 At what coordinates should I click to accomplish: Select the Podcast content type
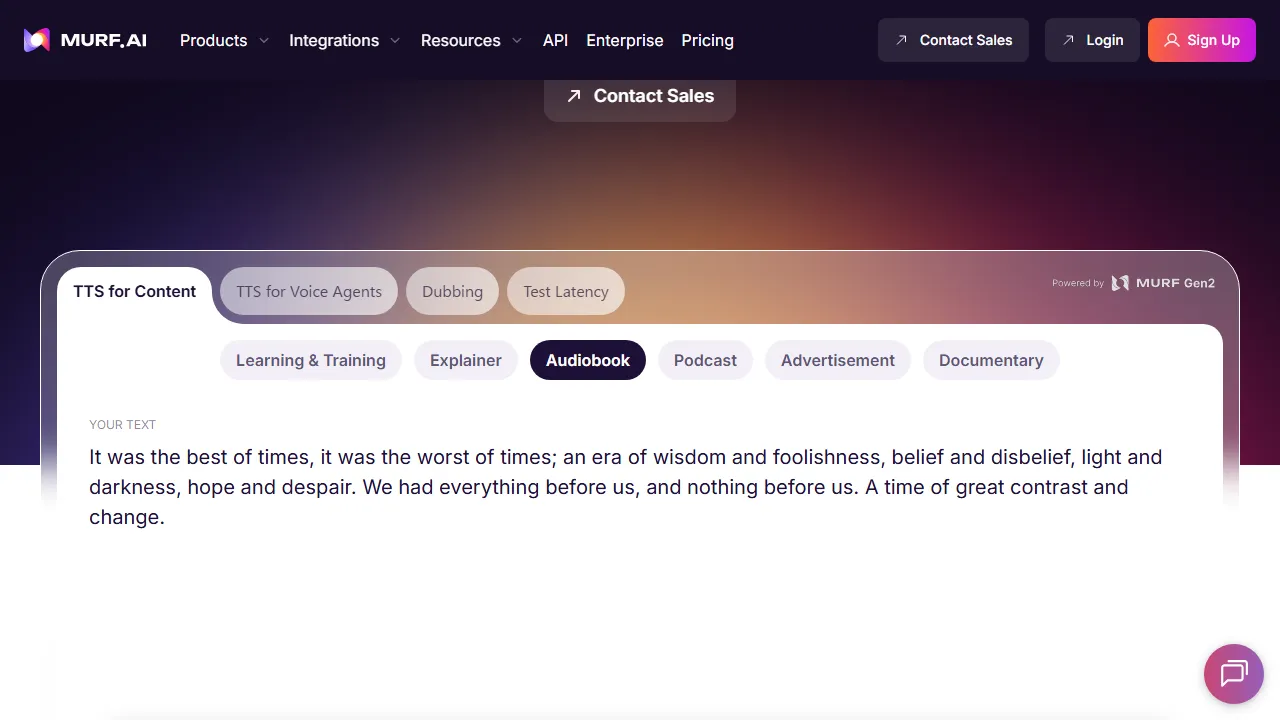pyautogui.click(x=705, y=360)
